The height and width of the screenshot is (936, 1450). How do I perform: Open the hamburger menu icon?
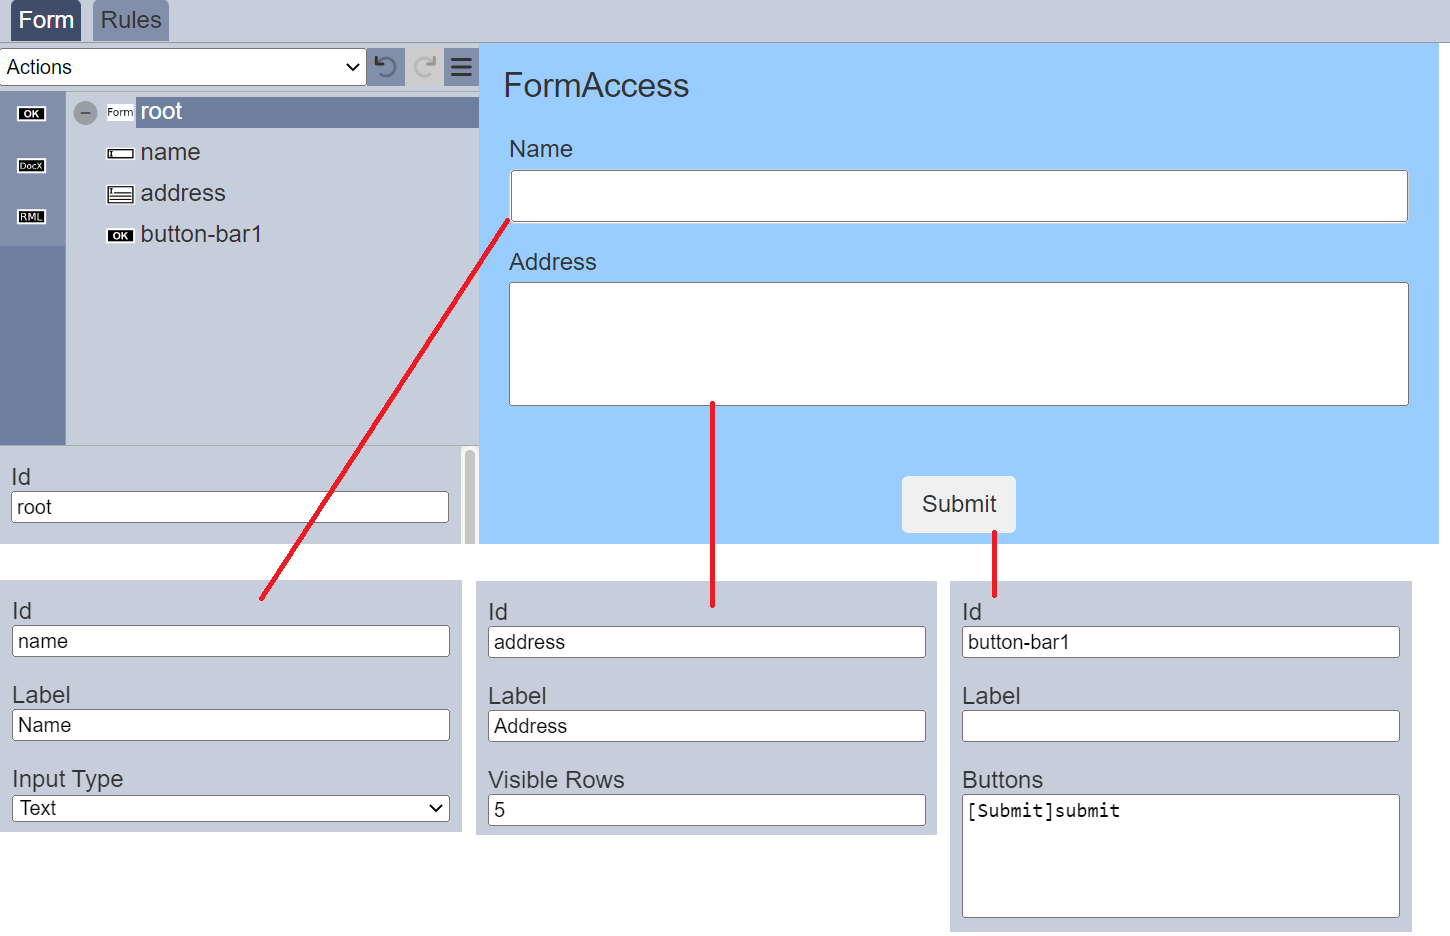461,67
